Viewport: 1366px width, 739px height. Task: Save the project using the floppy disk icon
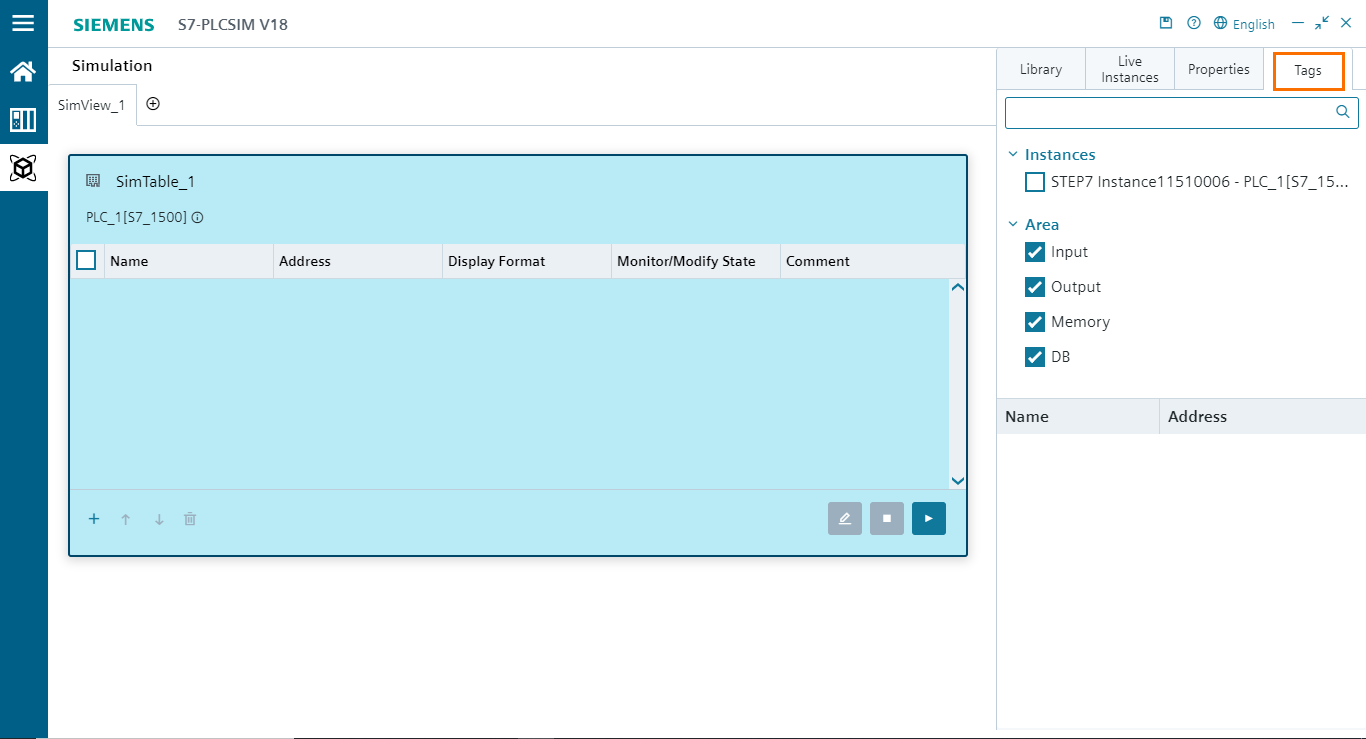[1165, 22]
